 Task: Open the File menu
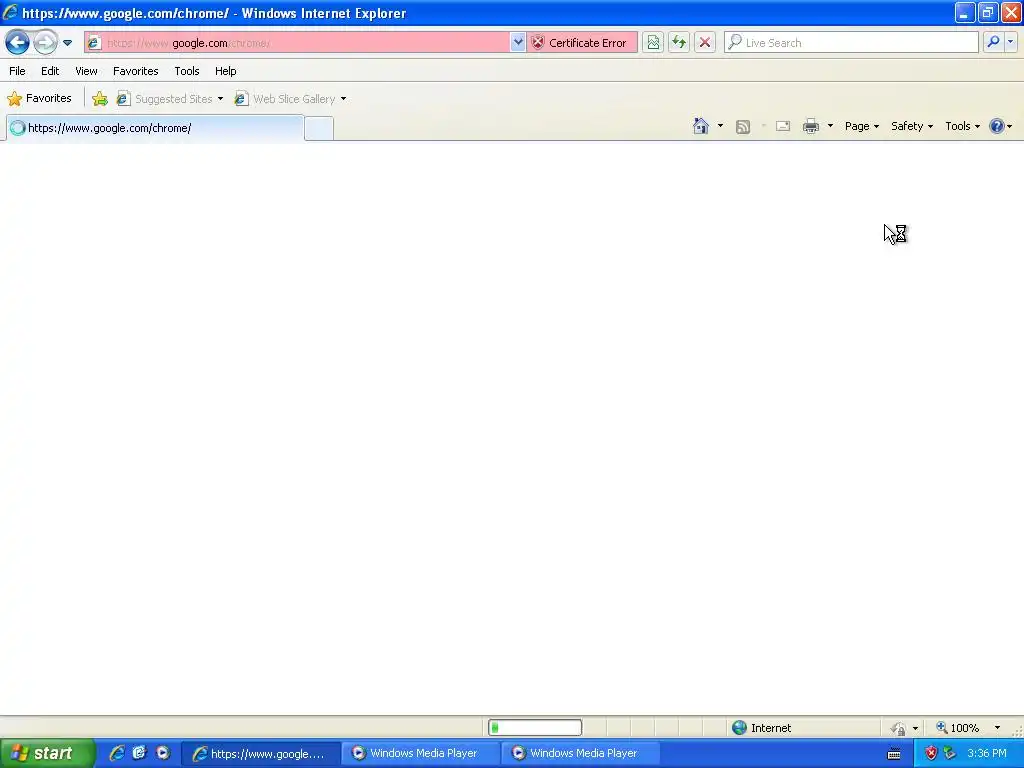tap(18, 71)
